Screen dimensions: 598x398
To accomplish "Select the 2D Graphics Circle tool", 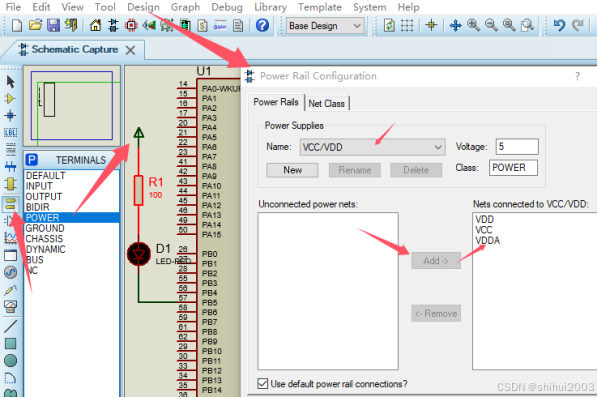I will (x=10, y=360).
